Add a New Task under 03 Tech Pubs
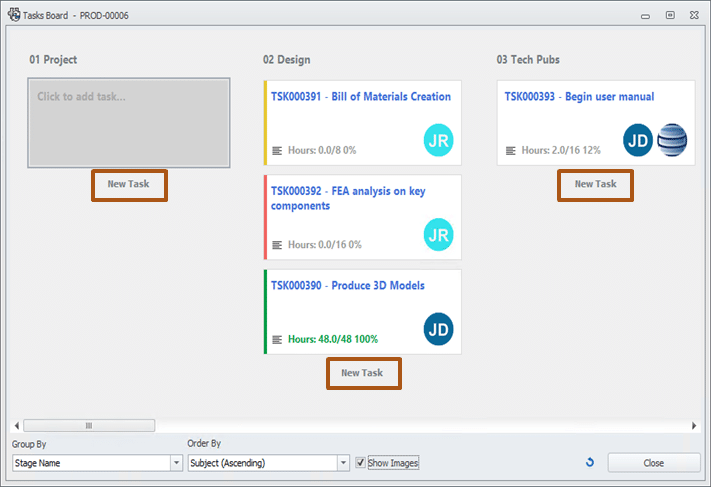711x487 pixels. (x=595, y=185)
